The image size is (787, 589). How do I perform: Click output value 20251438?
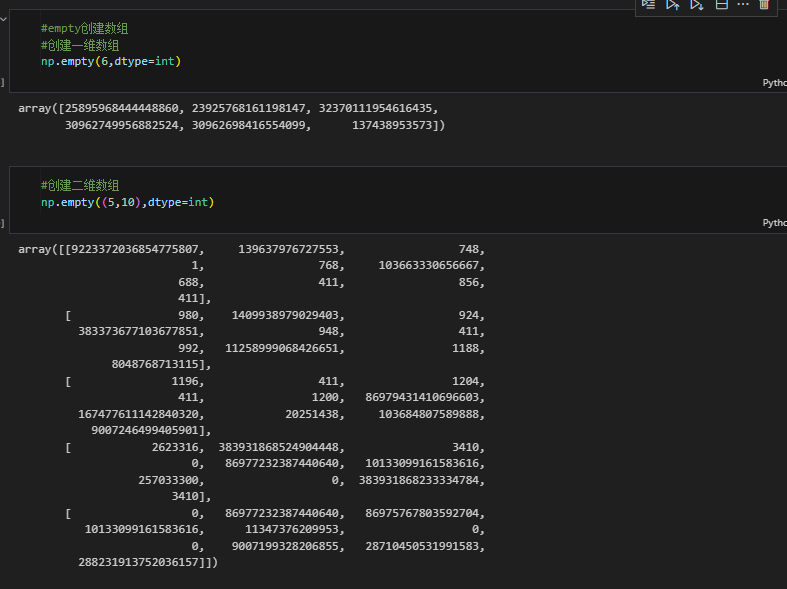point(312,414)
